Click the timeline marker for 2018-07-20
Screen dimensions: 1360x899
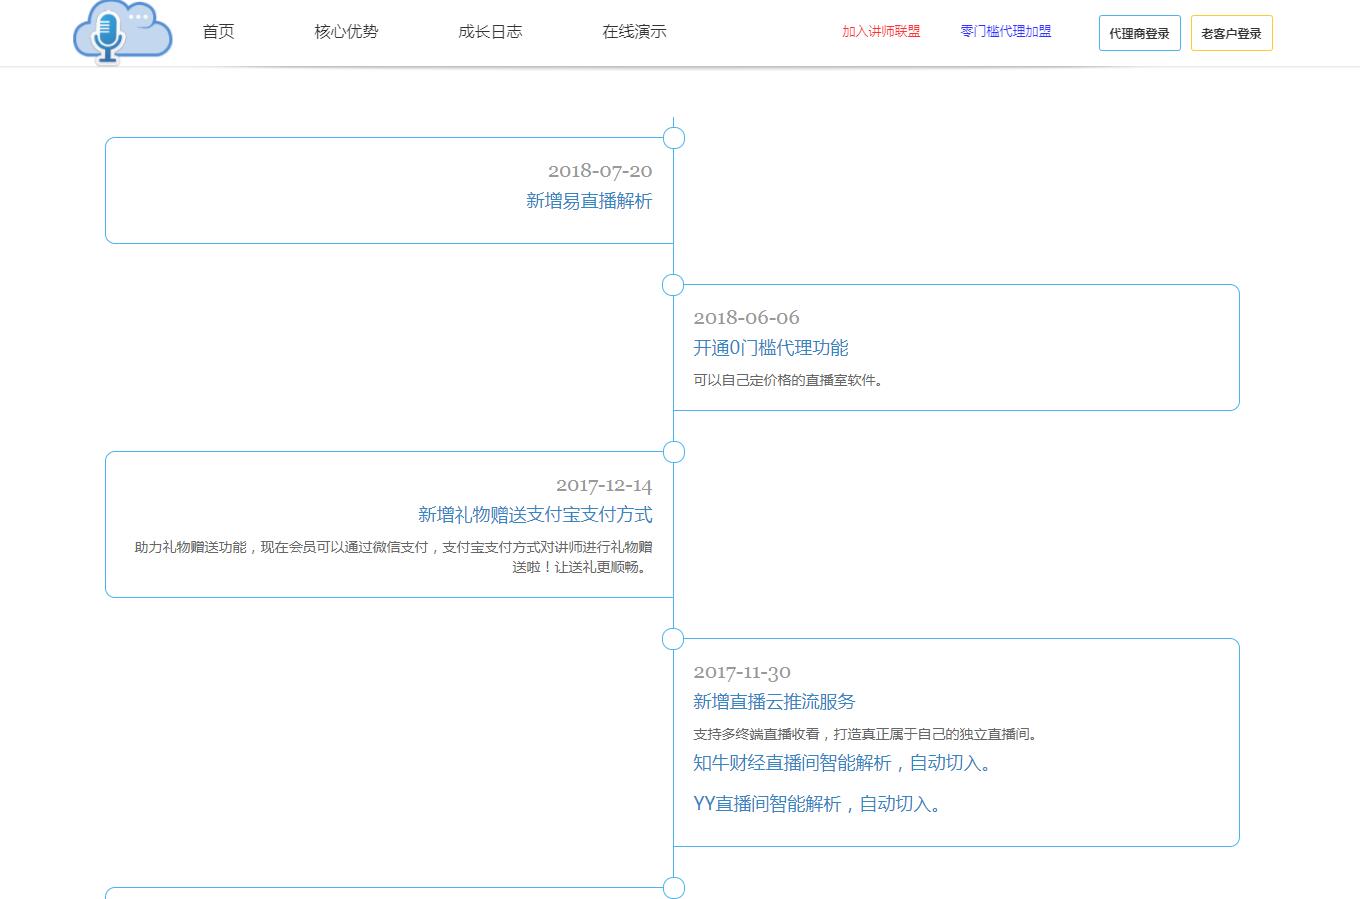coord(674,138)
